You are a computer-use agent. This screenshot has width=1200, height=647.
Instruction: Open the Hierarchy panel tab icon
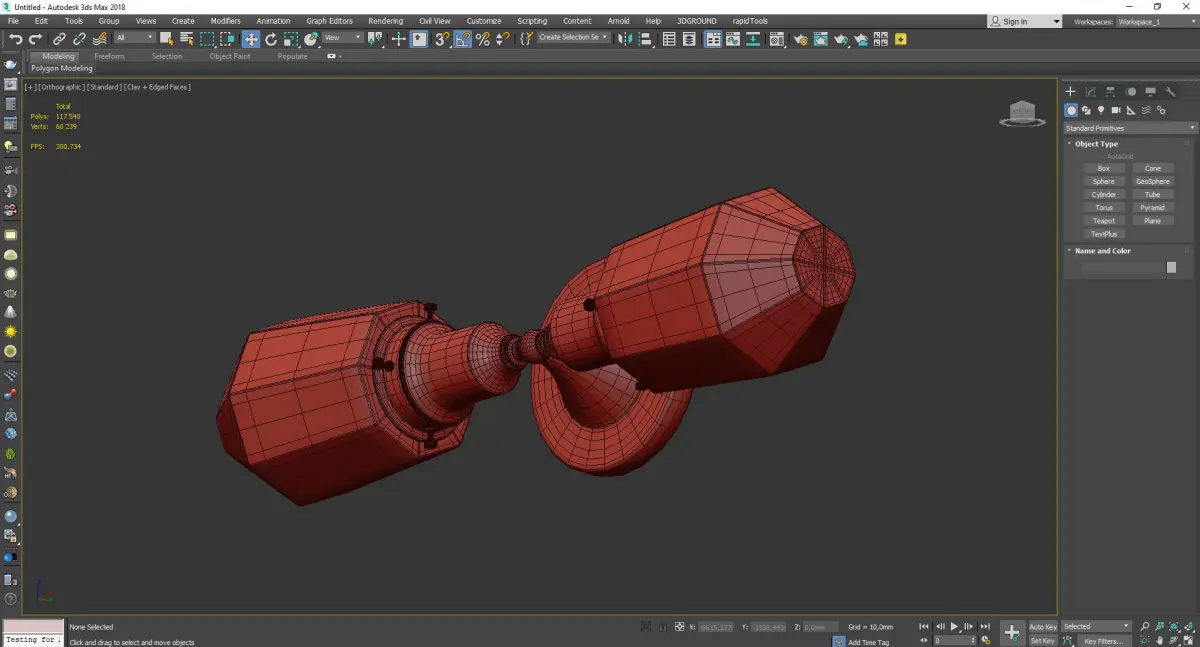(1110, 91)
